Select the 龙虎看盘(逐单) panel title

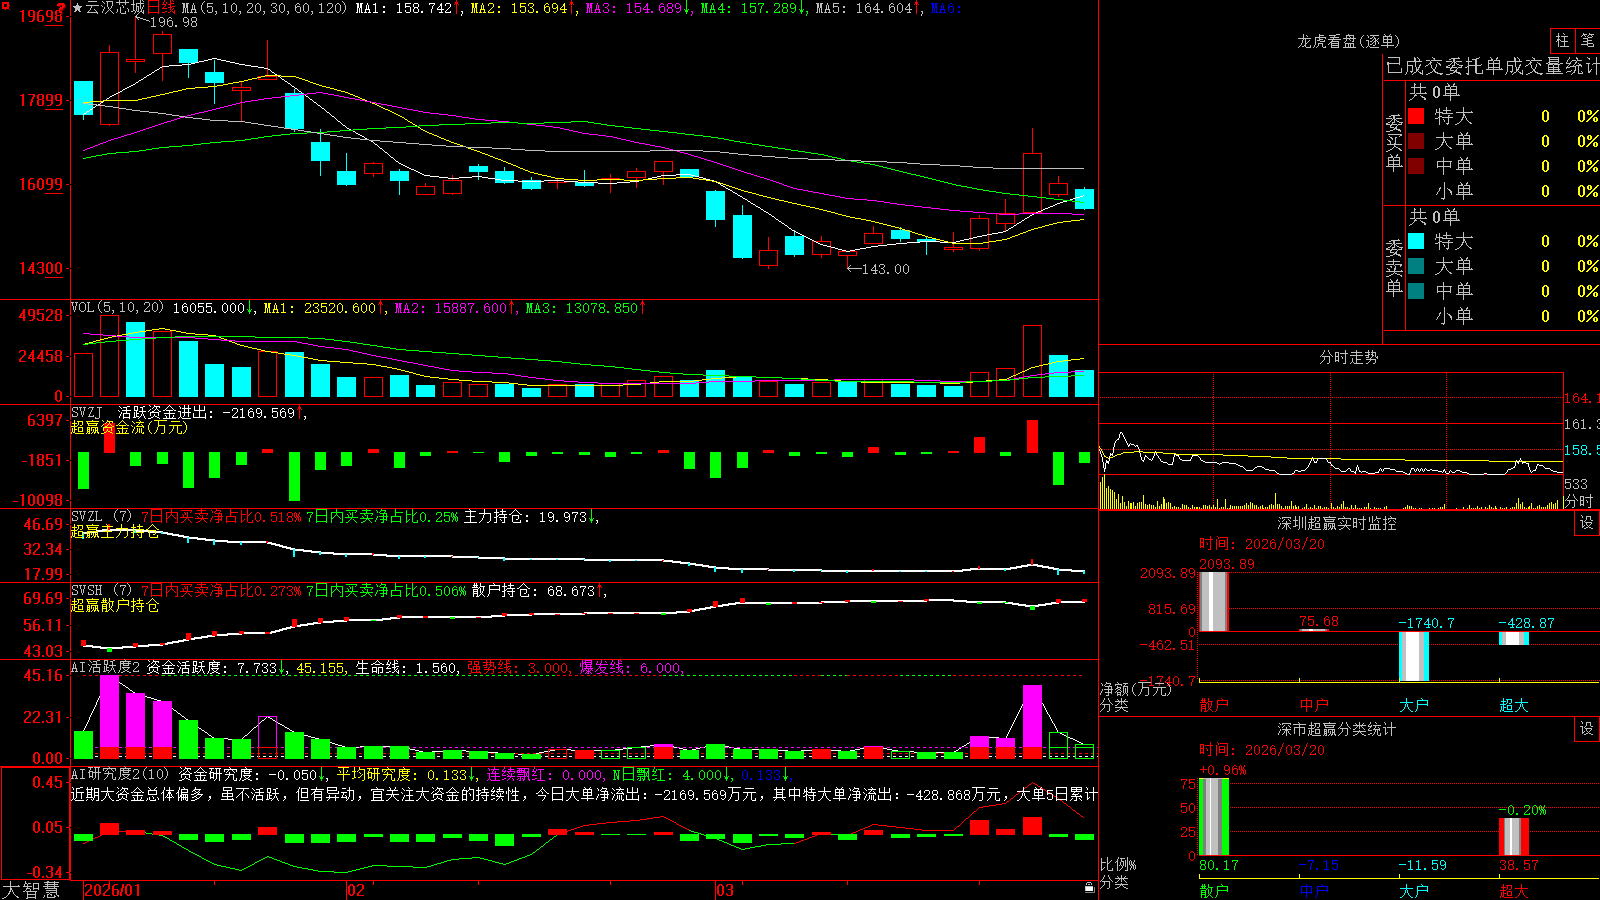[1348, 41]
